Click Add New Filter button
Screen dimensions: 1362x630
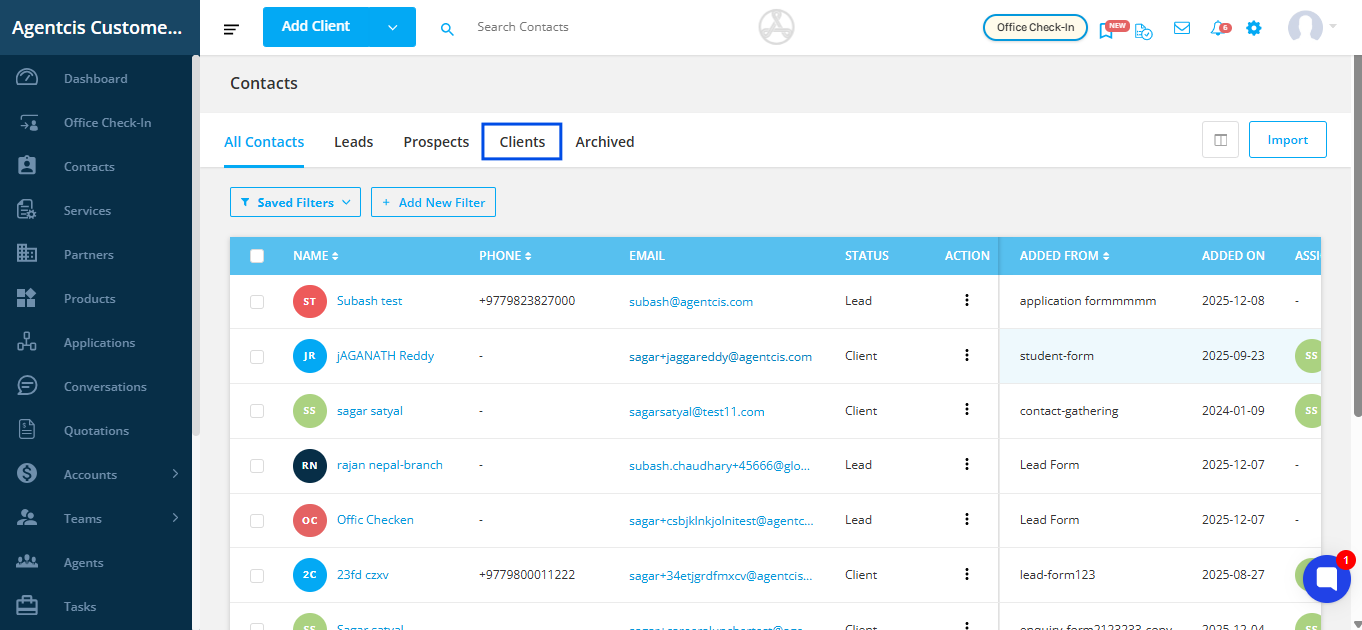coord(433,202)
